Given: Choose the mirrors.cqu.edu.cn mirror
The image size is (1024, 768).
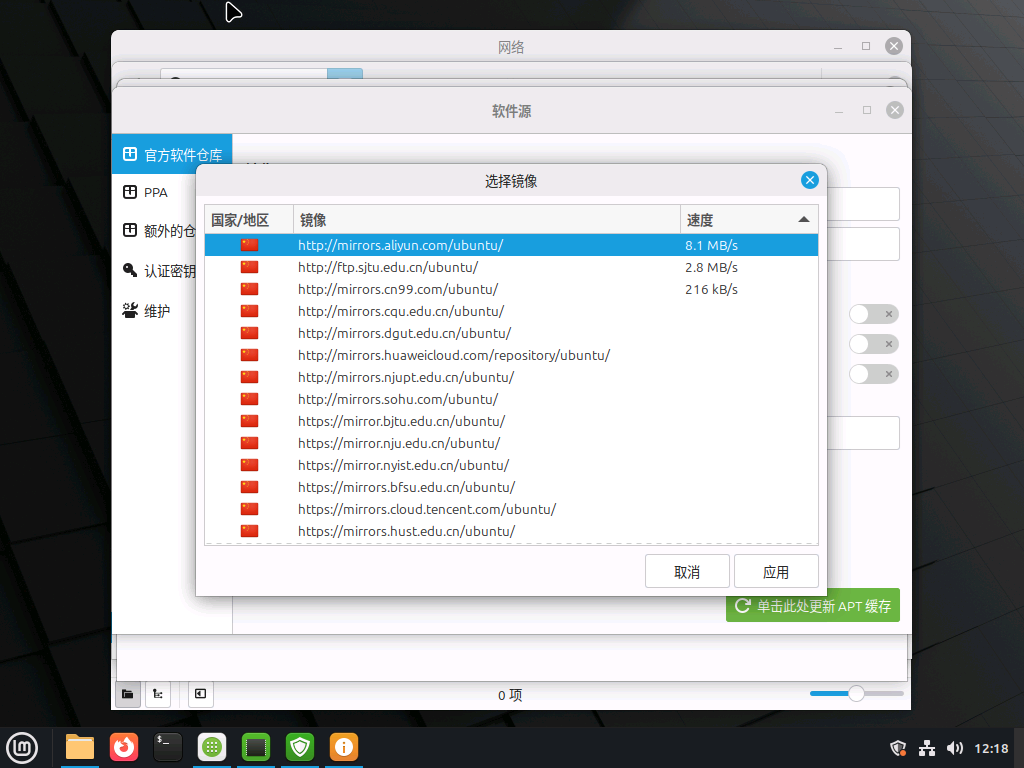Looking at the screenshot, I should (x=511, y=312).
